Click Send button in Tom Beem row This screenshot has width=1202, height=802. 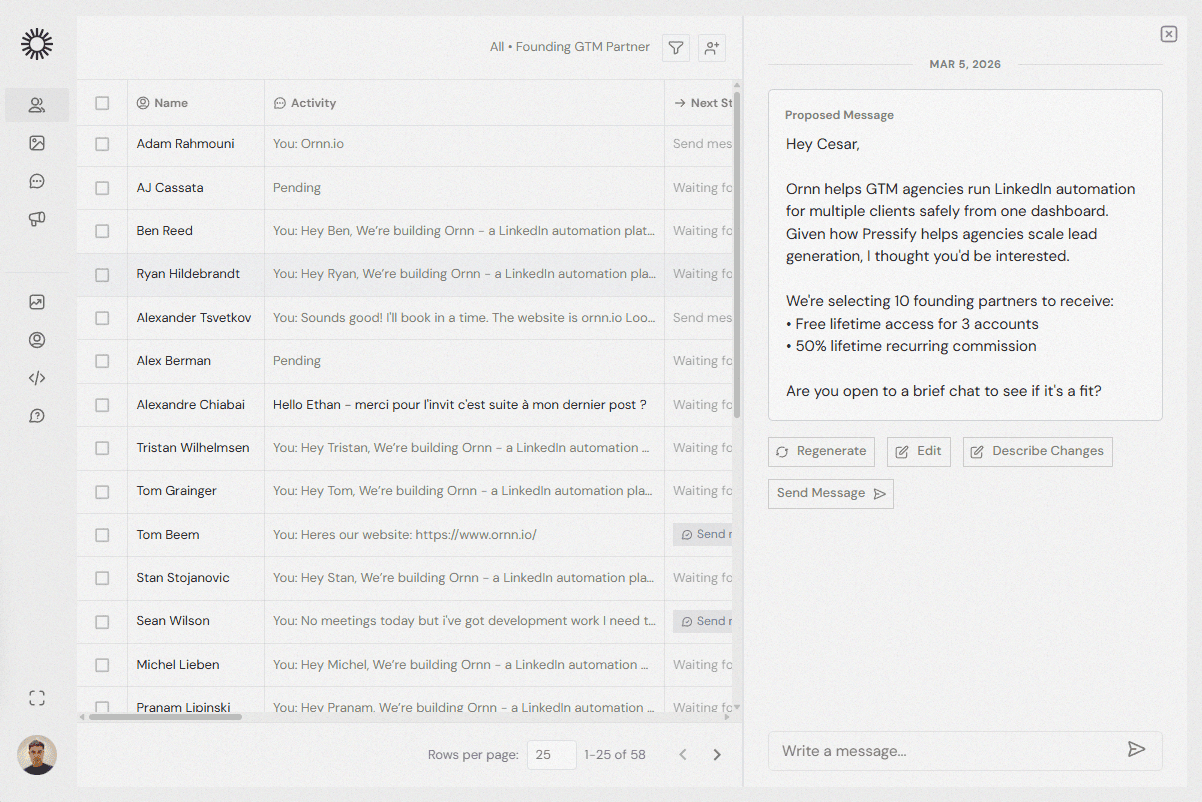tap(703, 535)
